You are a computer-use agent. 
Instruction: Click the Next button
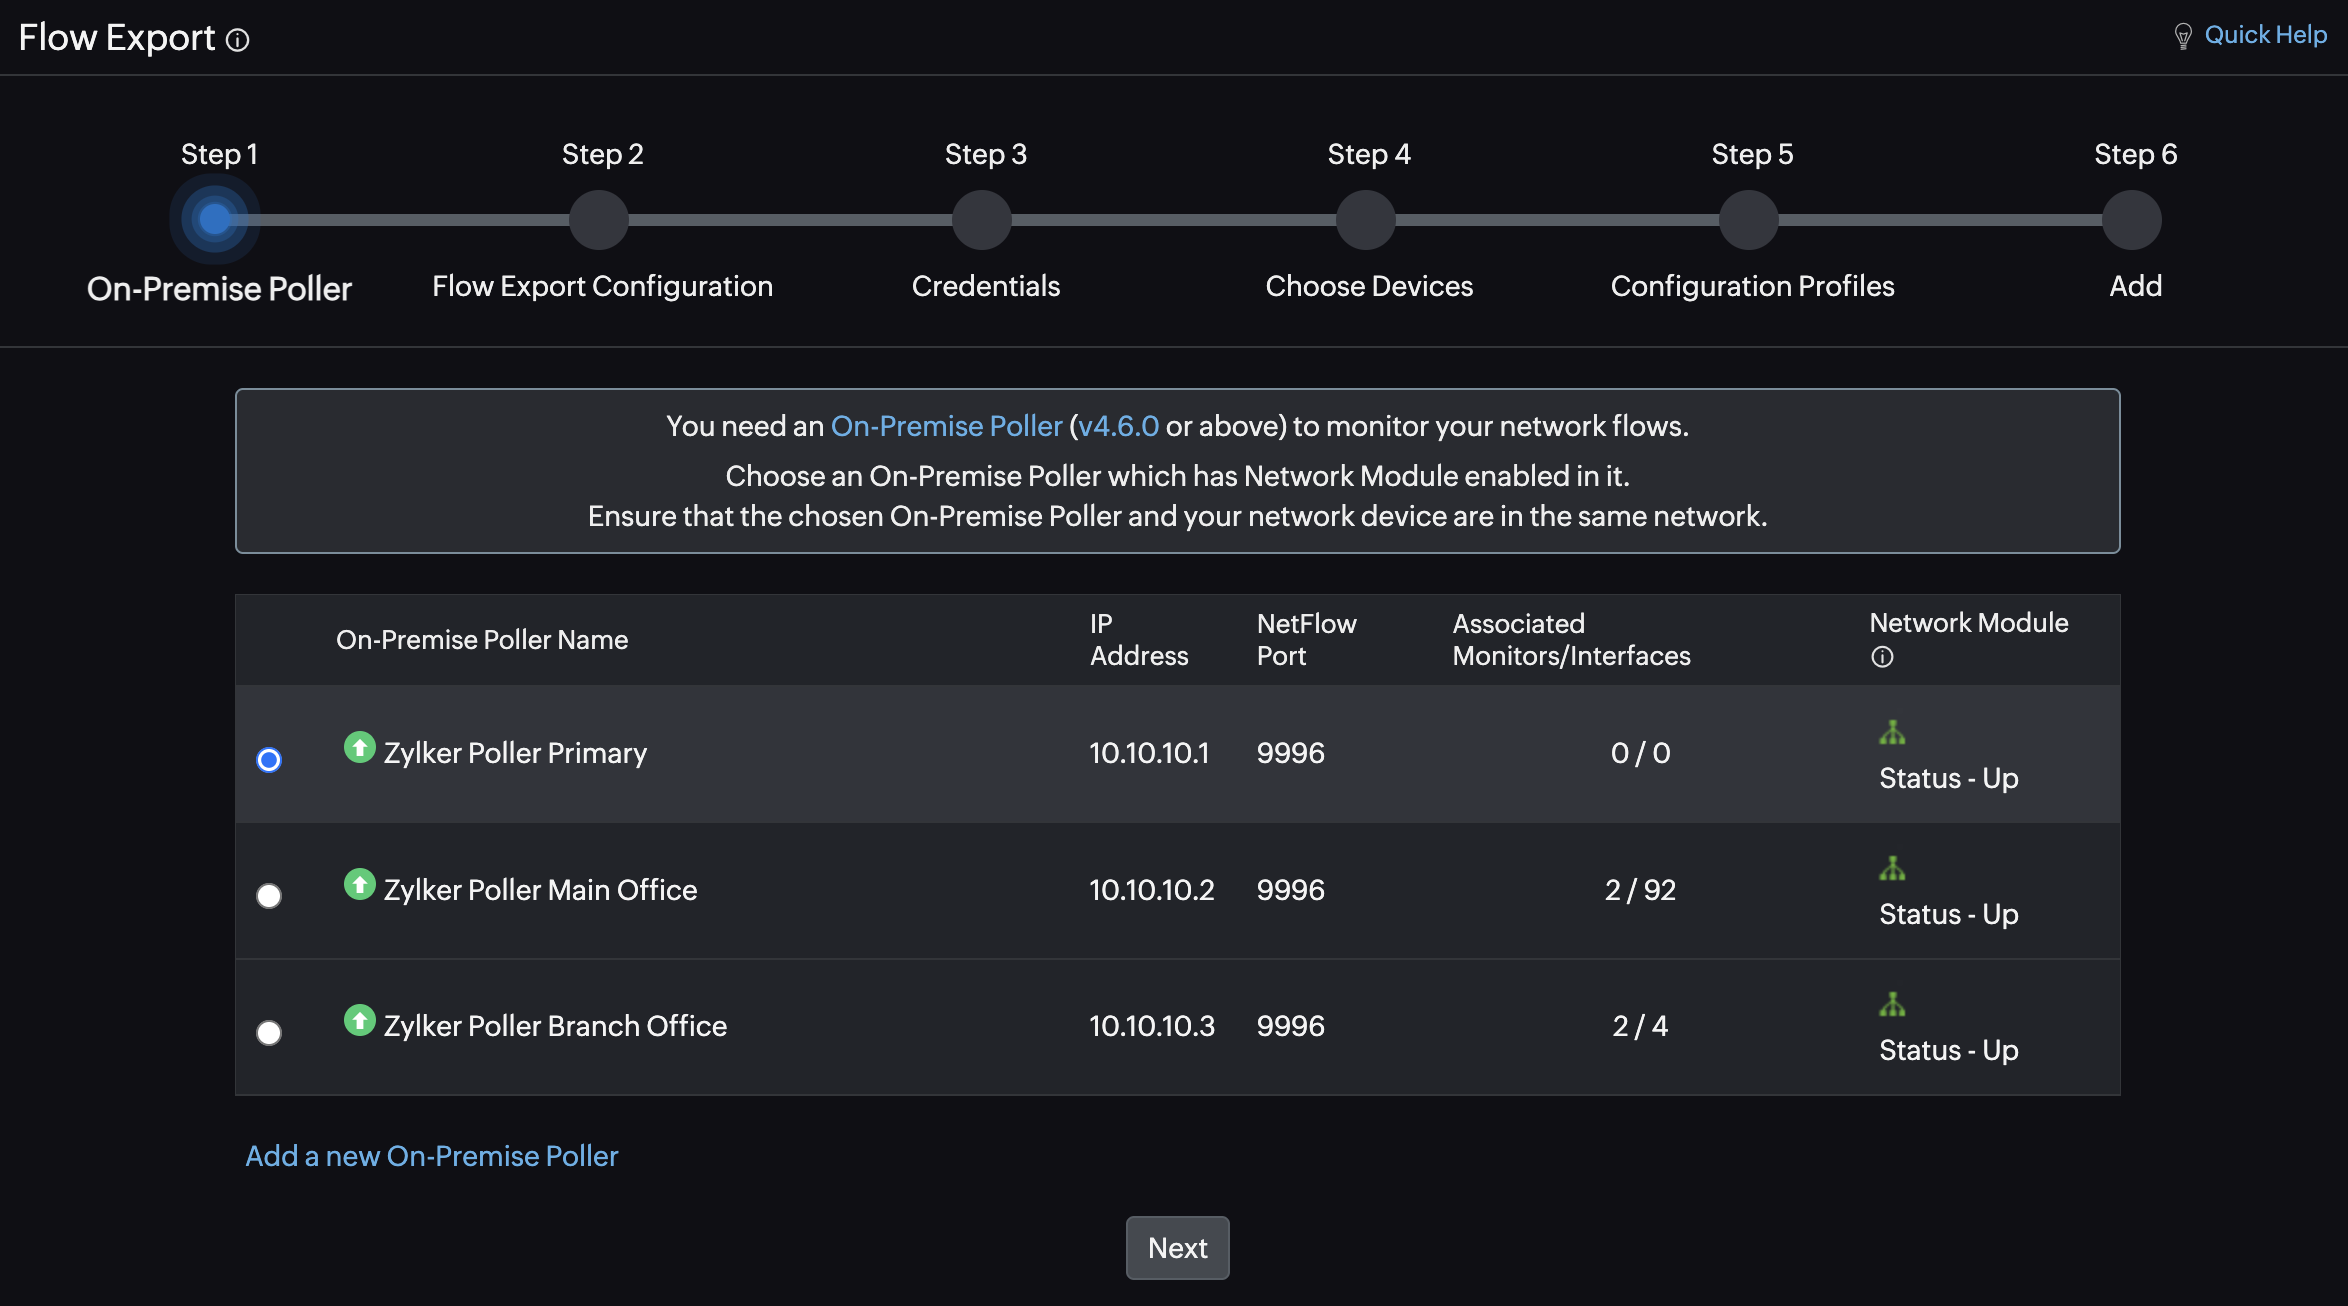point(1177,1248)
